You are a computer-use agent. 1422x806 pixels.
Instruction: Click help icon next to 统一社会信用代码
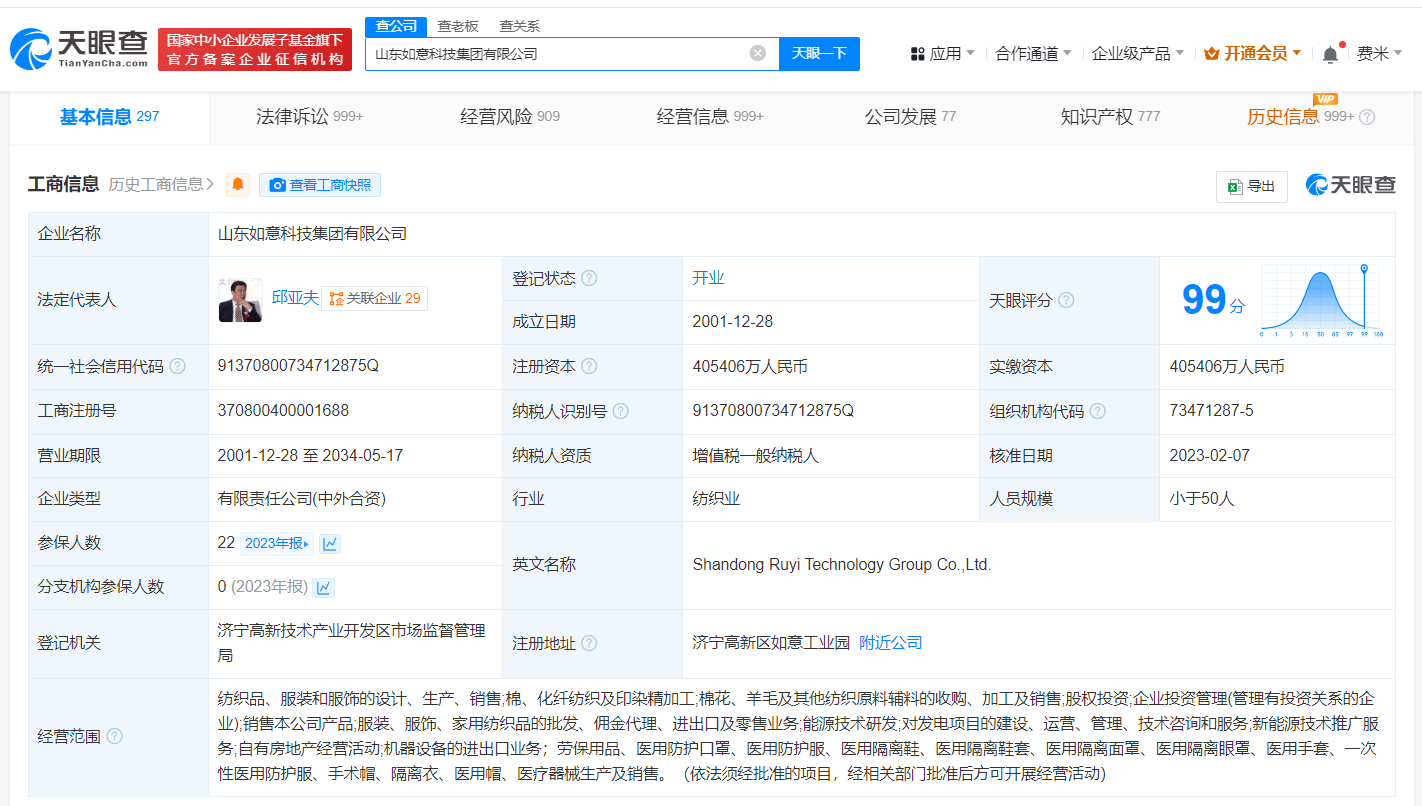coord(178,366)
